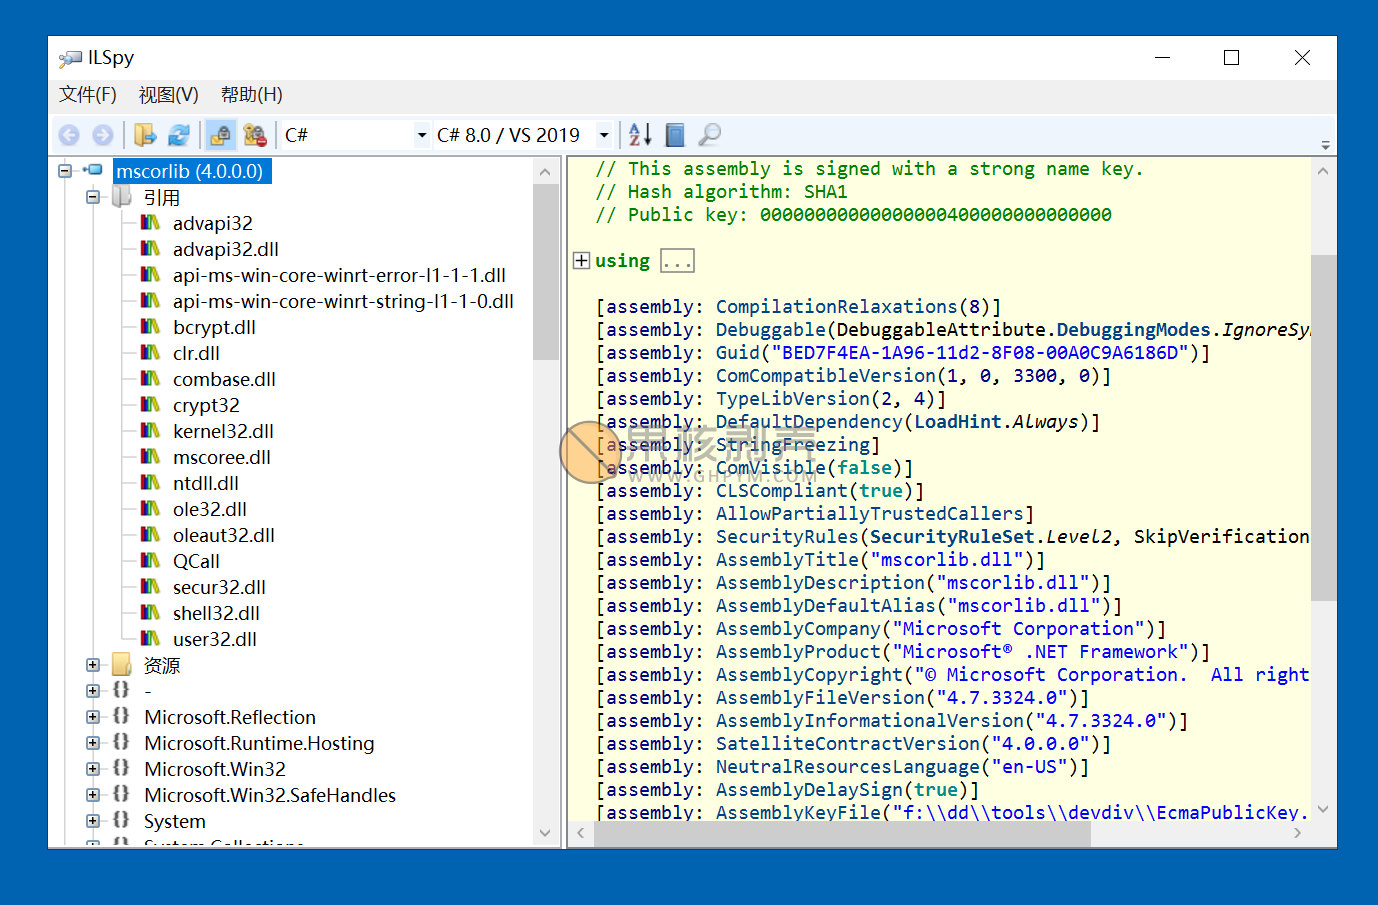Click the Forward navigation arrow

[x=102, y=135]
